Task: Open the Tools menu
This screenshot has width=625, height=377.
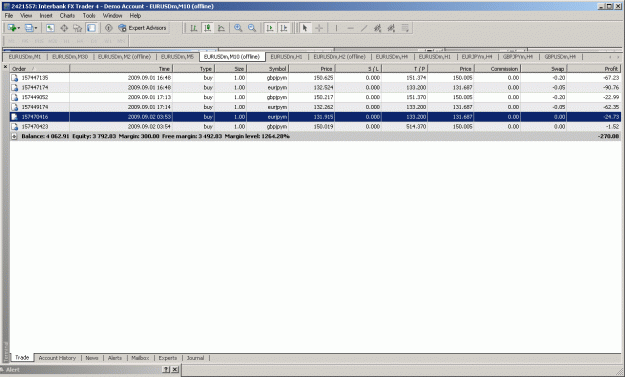Action: (x=89, y=16)
